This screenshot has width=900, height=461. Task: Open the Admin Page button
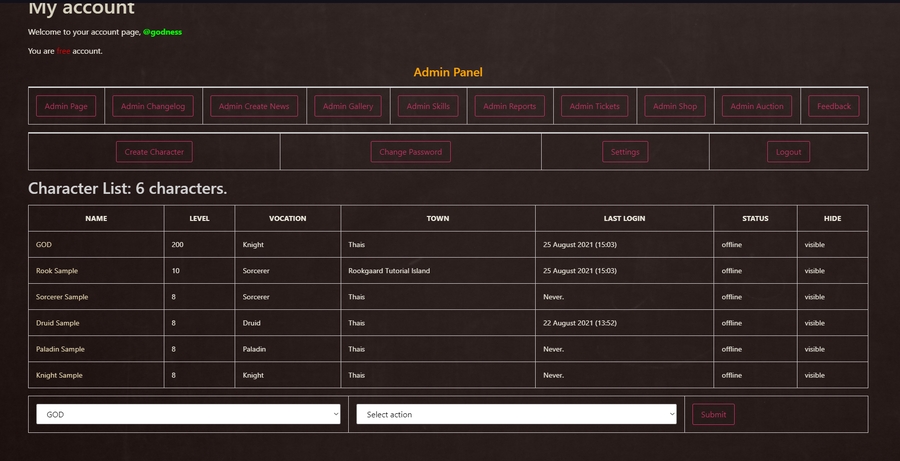click(x=66, y=106)
